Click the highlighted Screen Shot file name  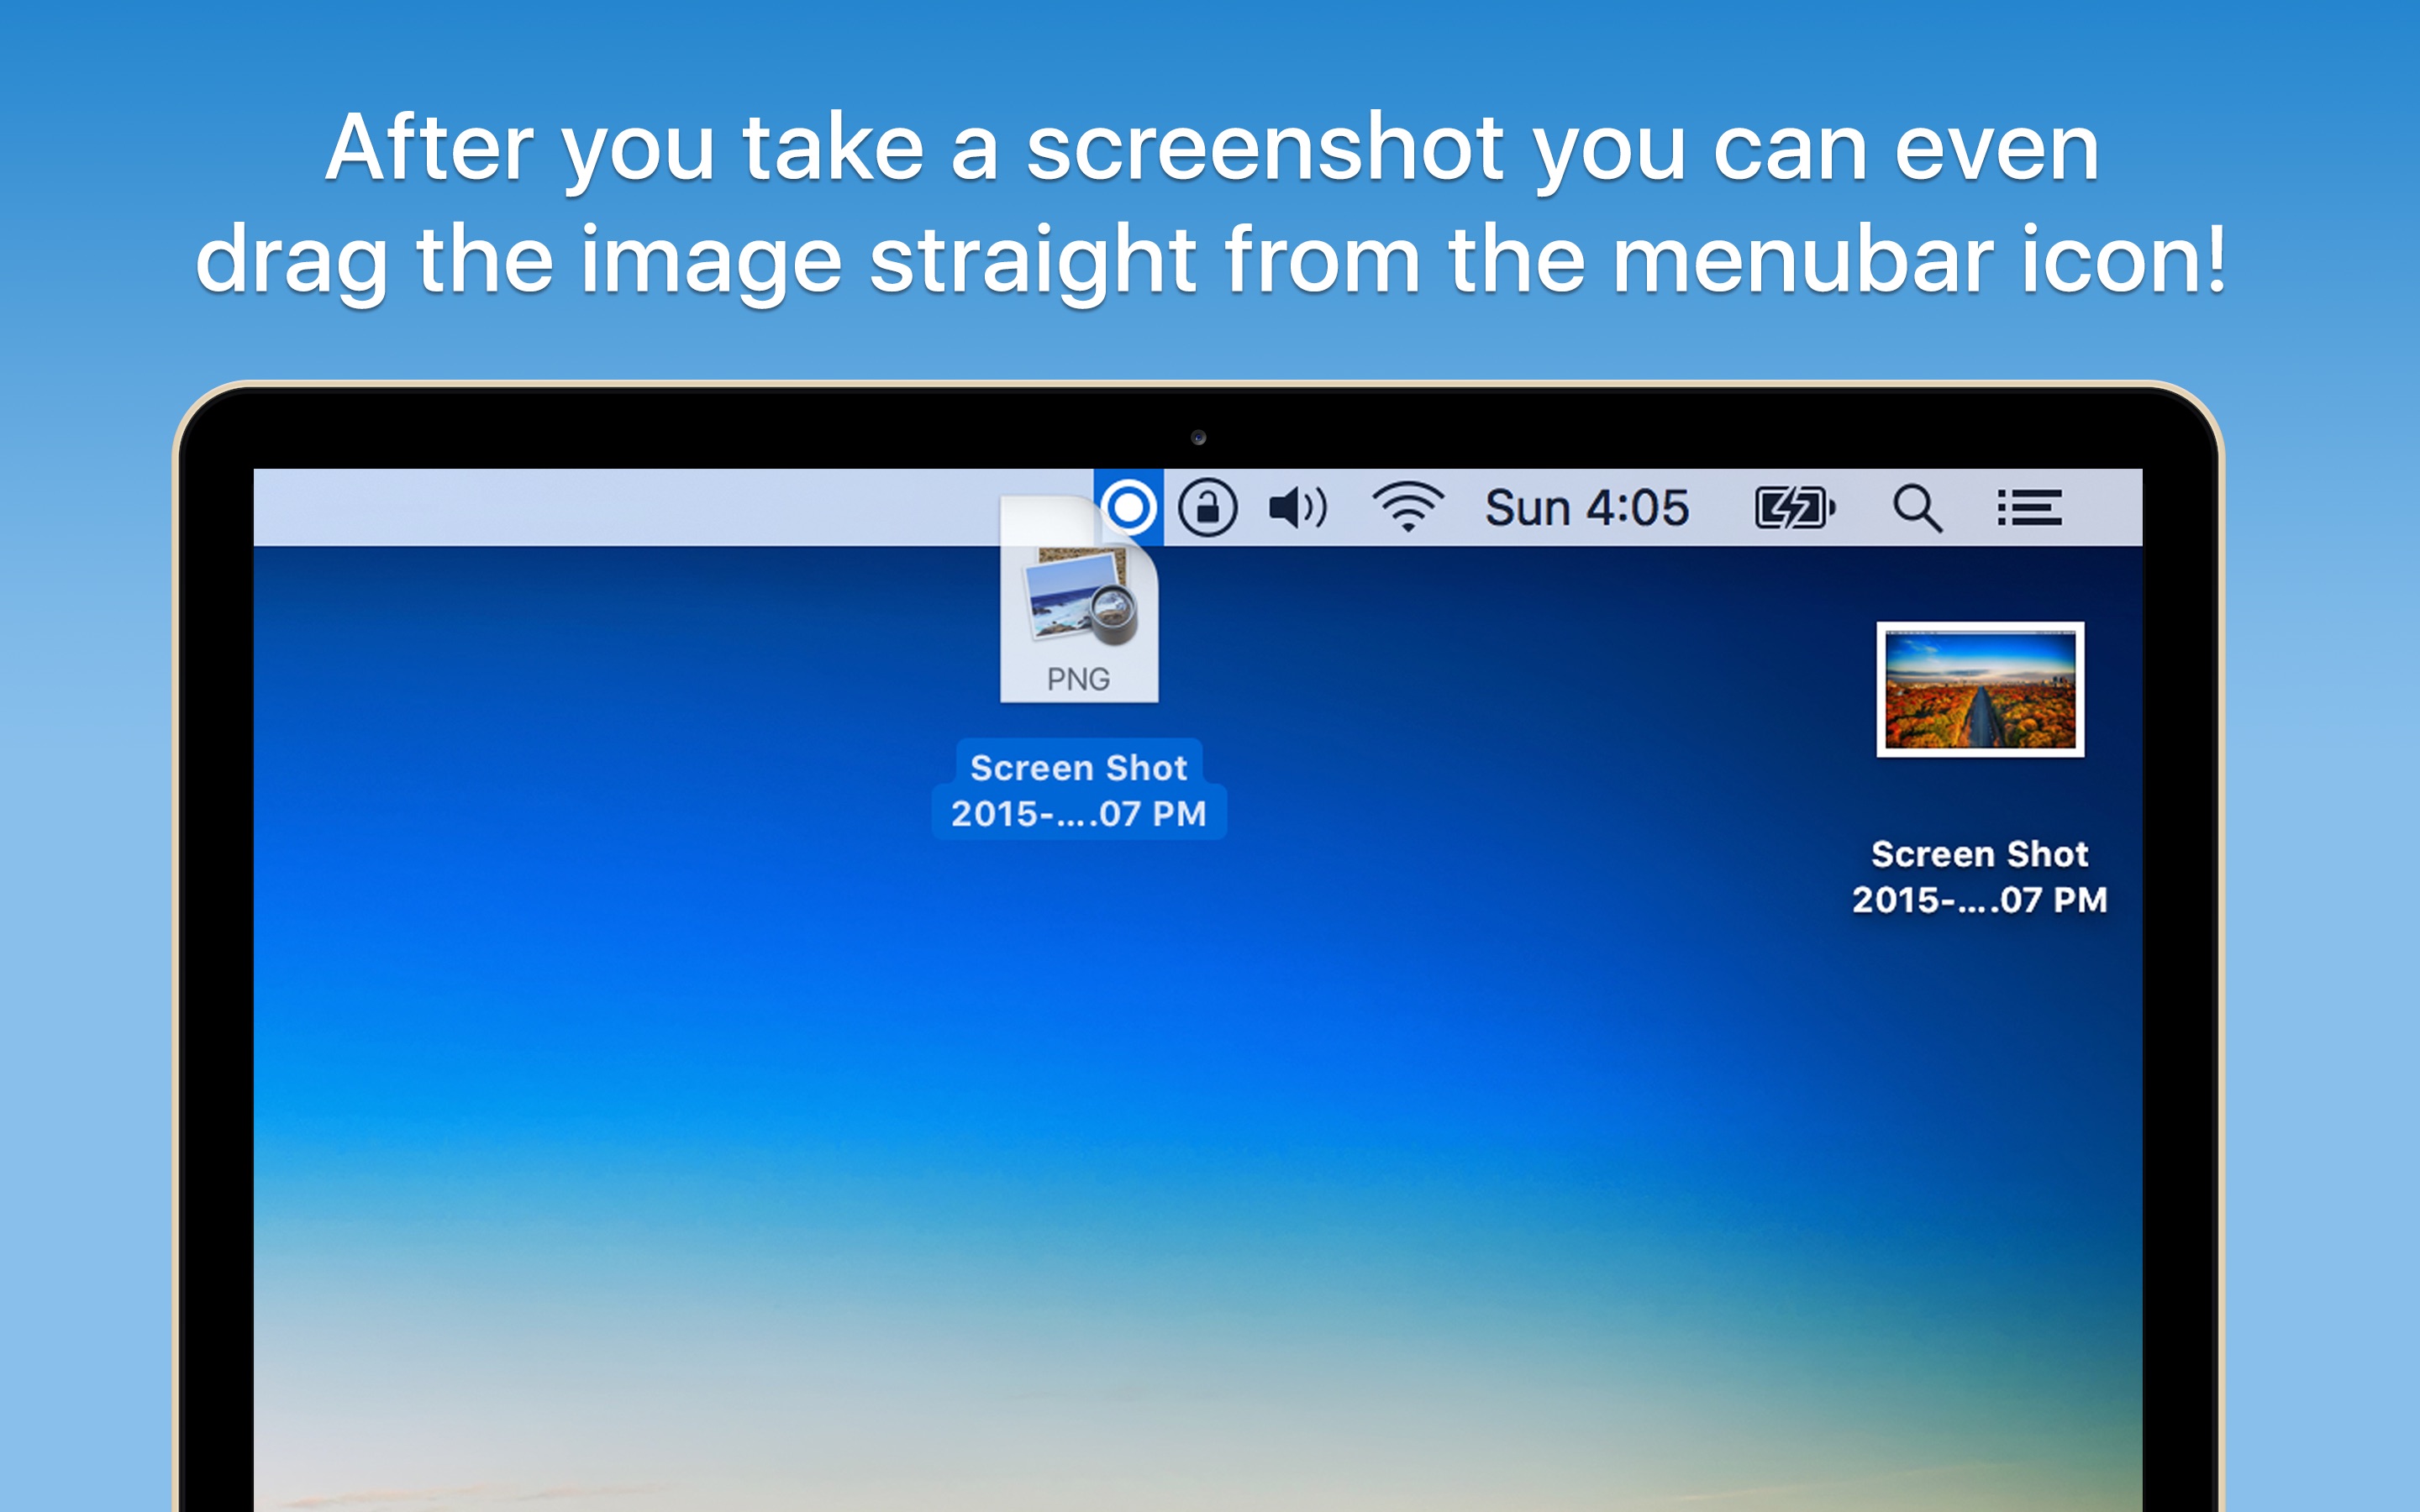pyautogui.click(x=1078, y=790)
